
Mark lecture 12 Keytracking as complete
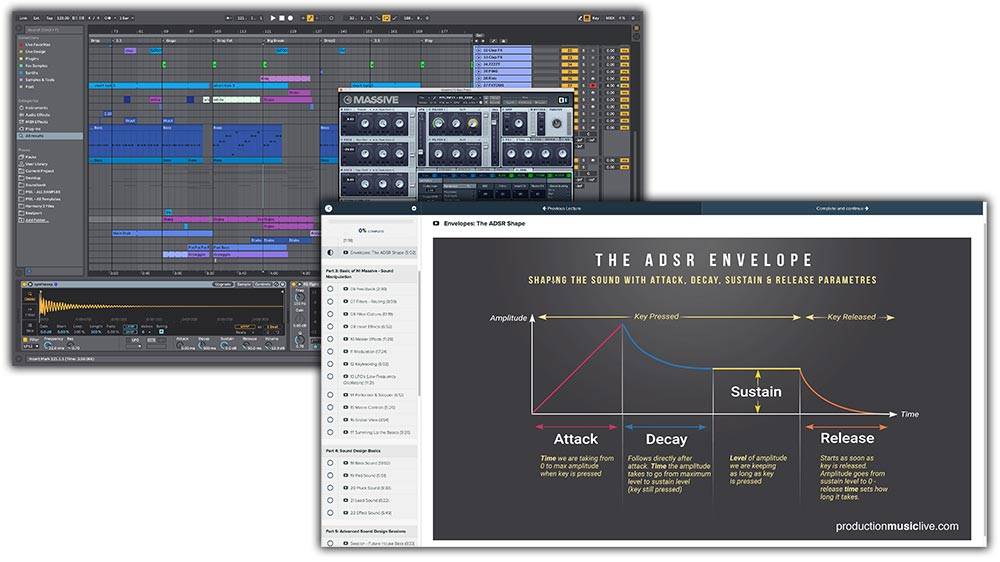tap(330, 364)
